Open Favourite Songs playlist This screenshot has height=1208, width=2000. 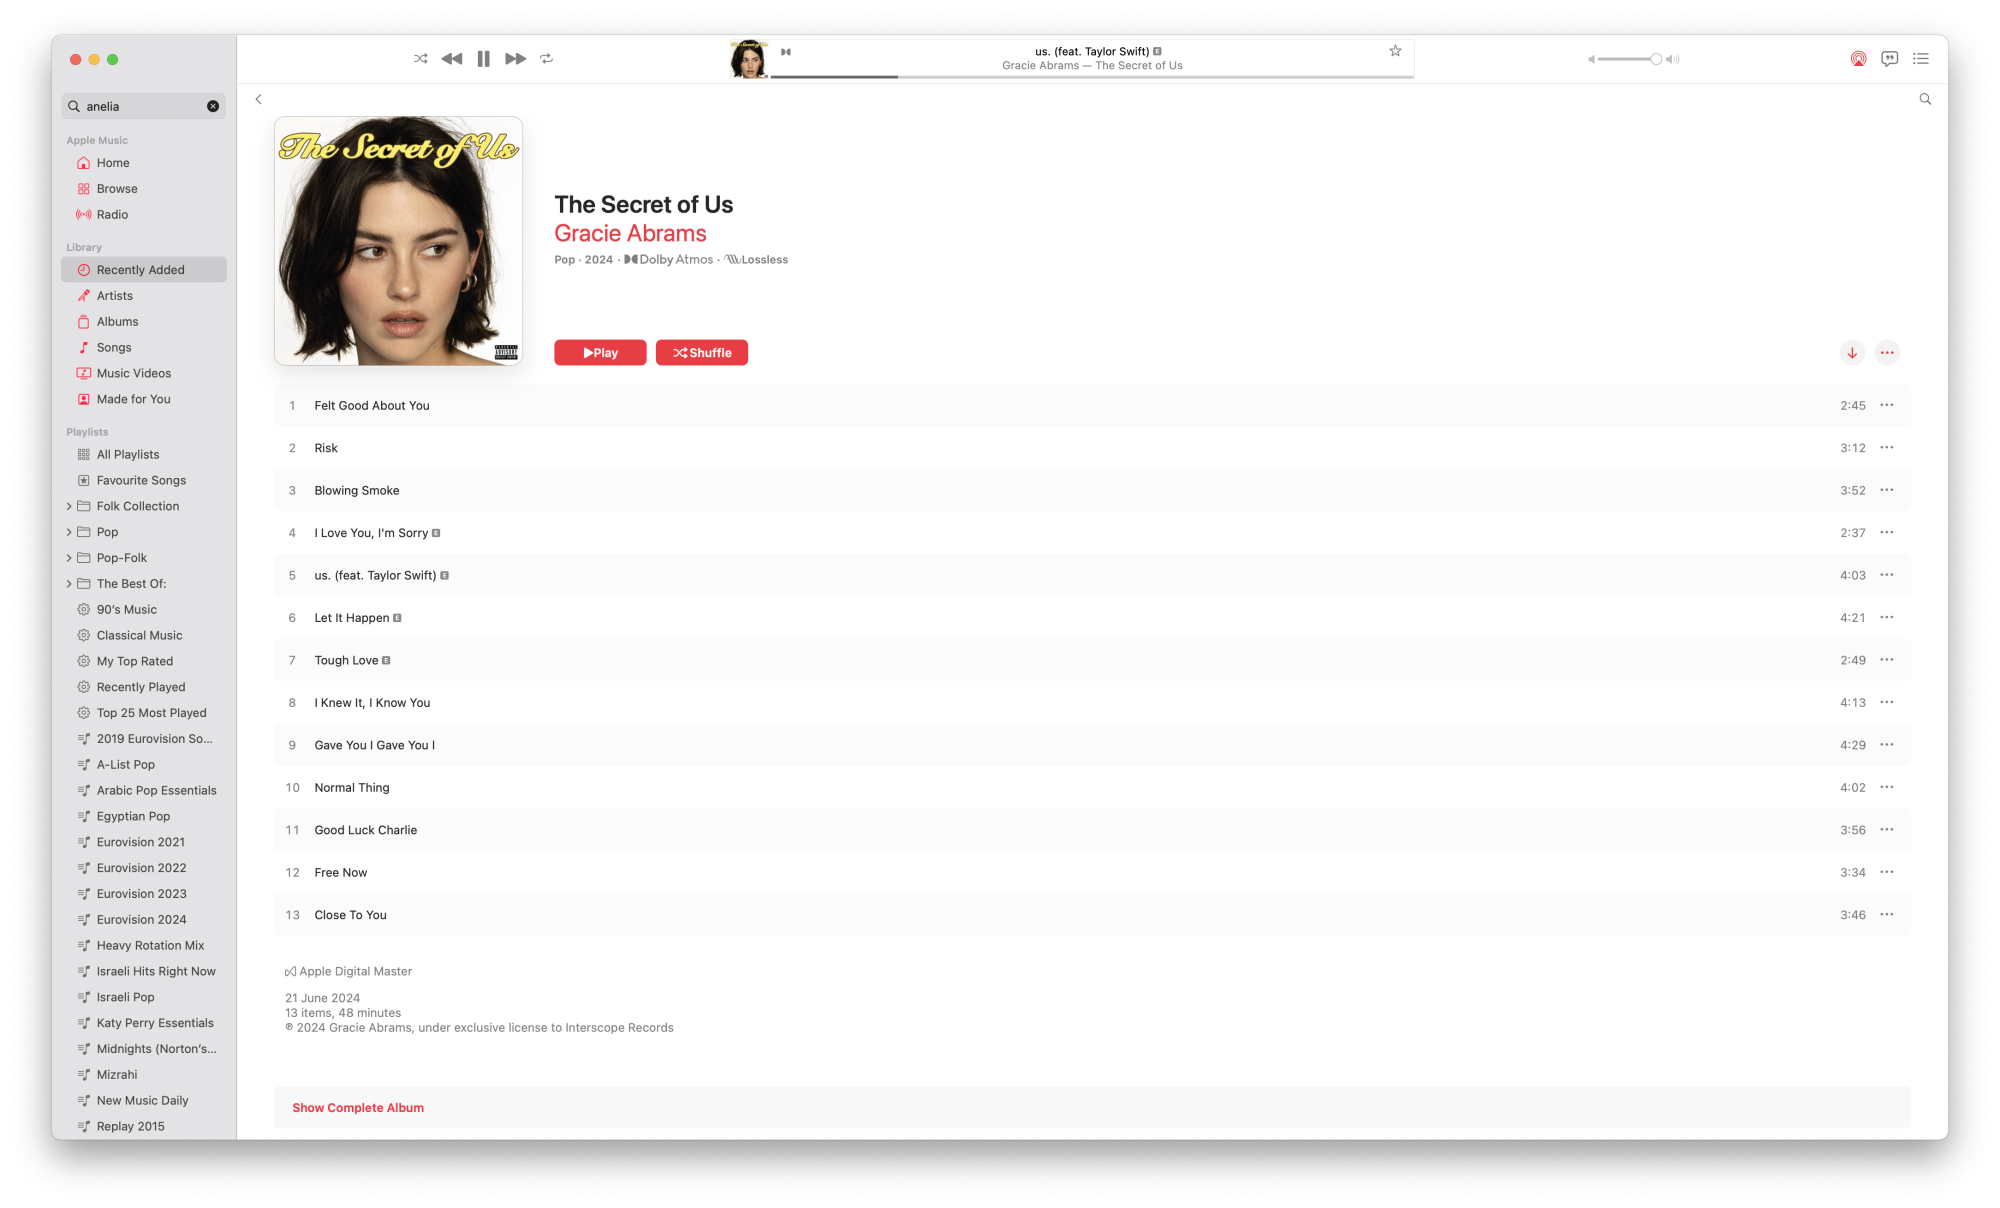144,481
